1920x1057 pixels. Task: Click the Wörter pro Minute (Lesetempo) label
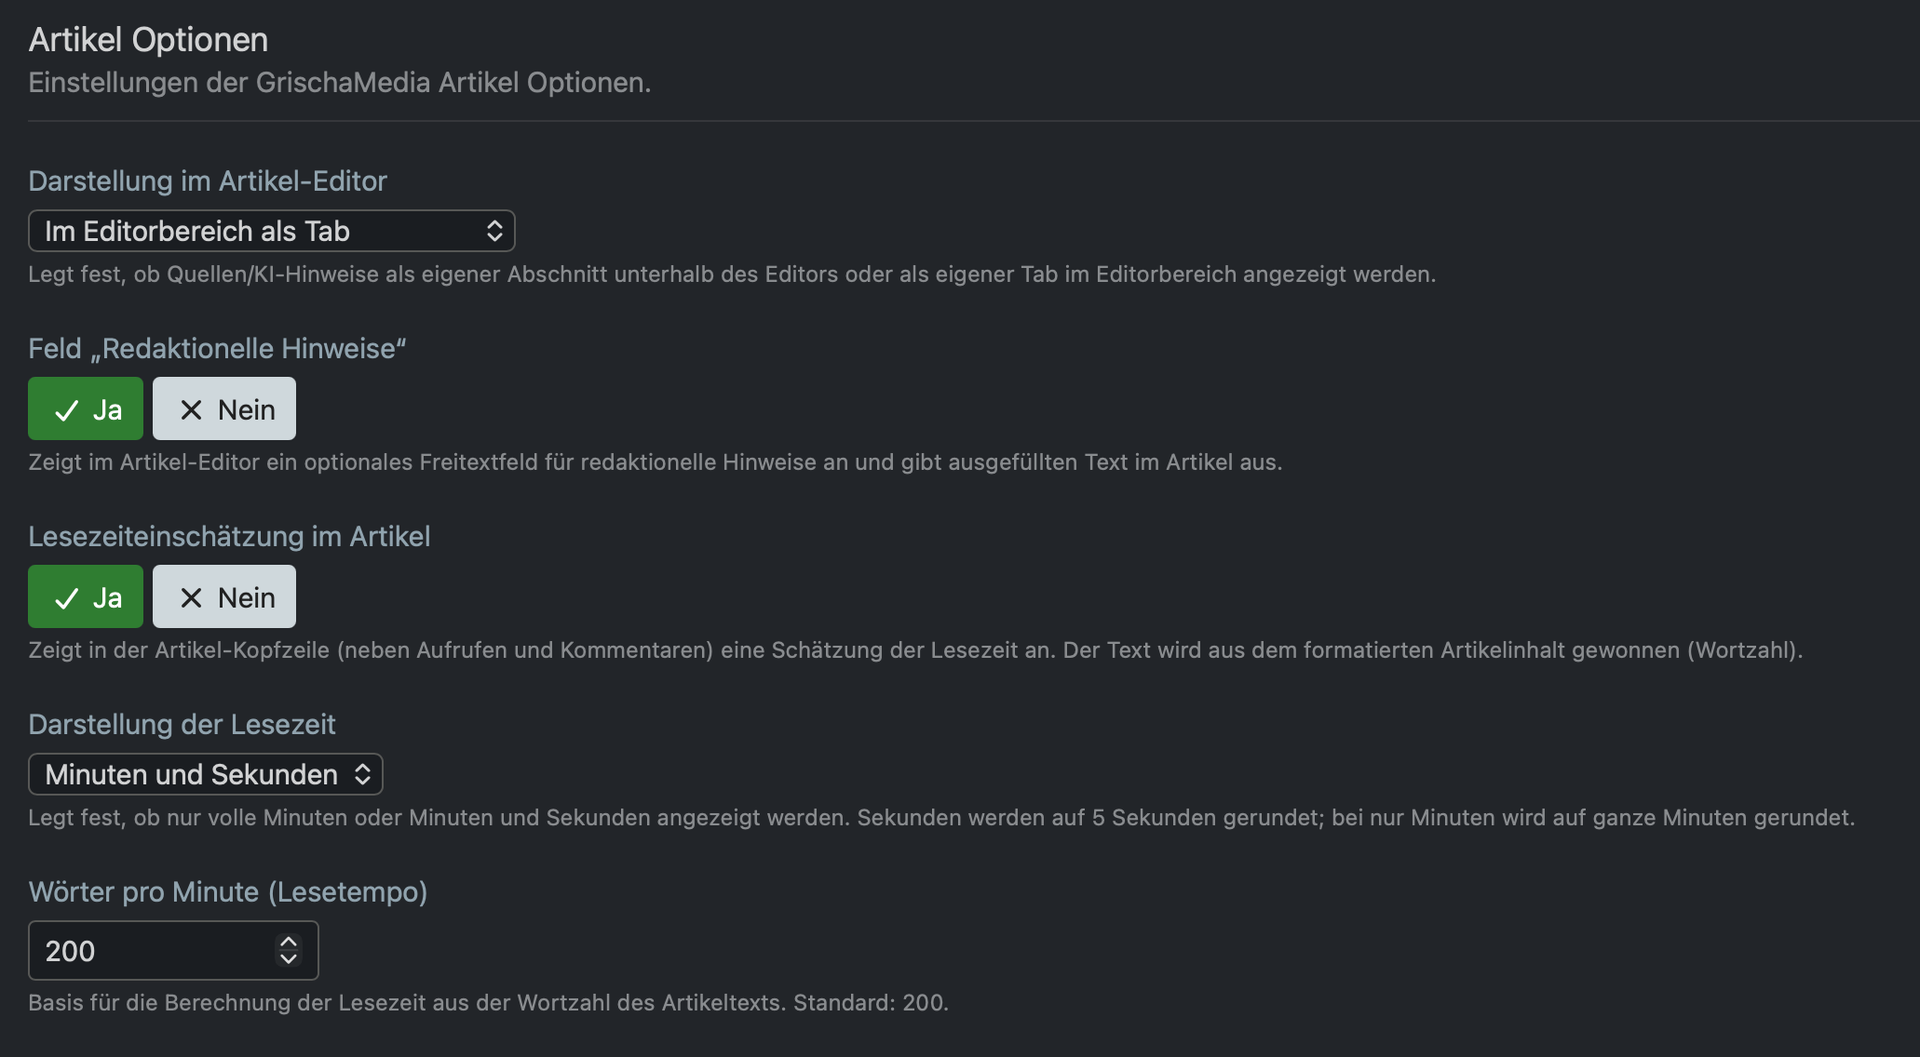[228, 892]
